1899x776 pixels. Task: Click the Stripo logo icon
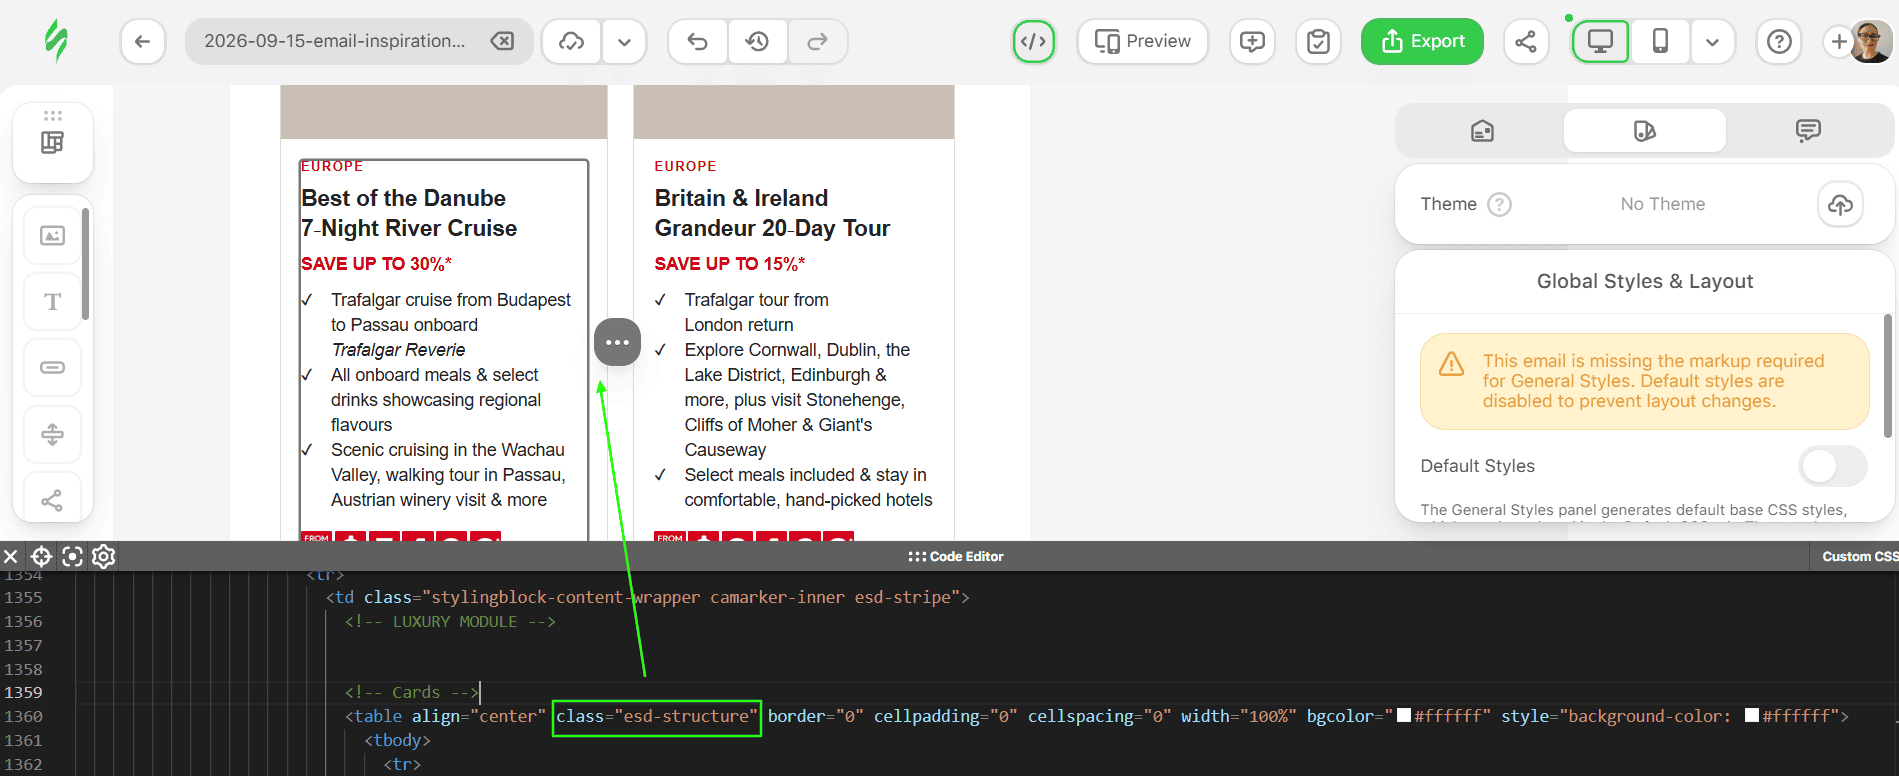[56, 41]
